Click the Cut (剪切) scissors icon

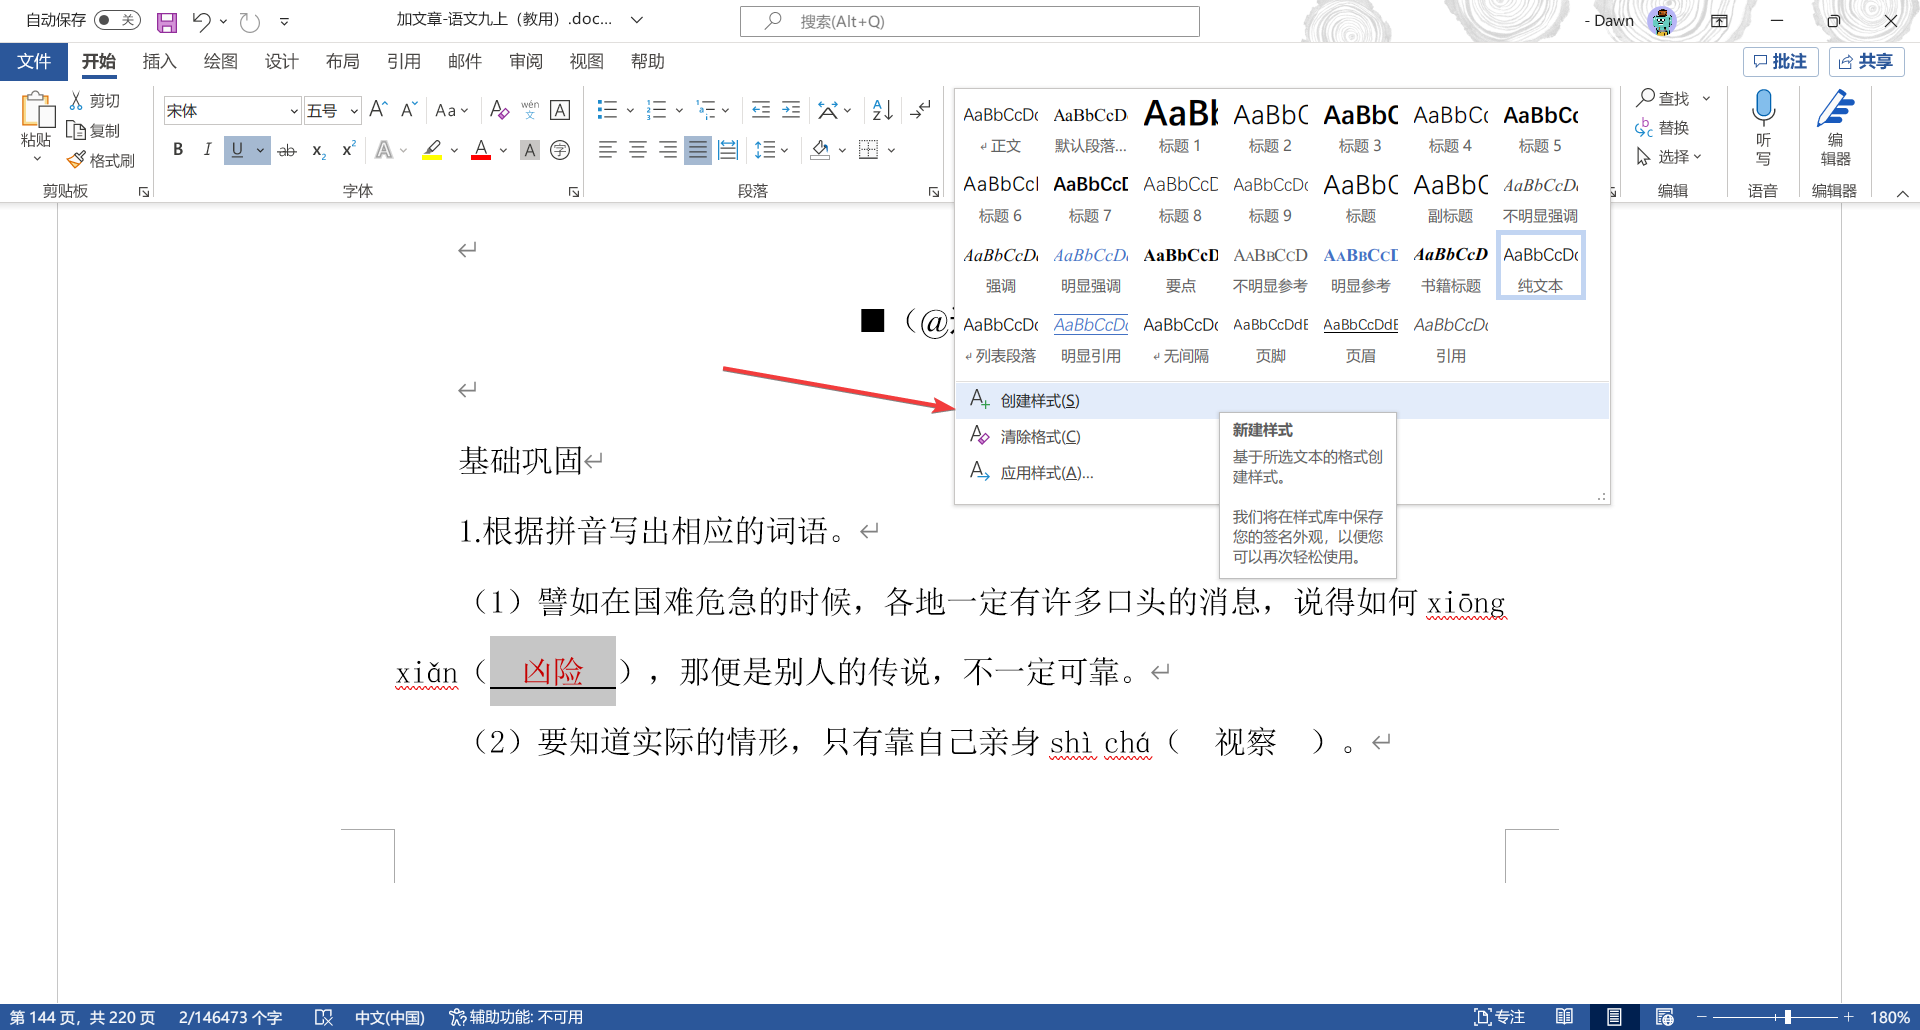pyautogui.click(x=76, y=100)
